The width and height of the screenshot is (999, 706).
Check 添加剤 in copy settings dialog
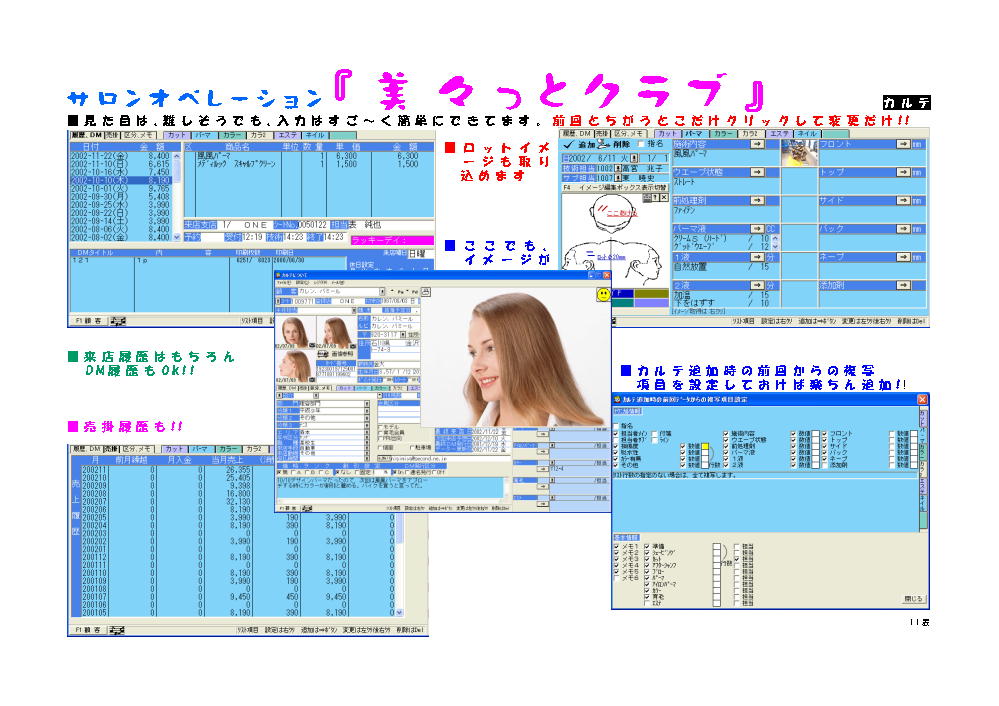tap(824, 466)
